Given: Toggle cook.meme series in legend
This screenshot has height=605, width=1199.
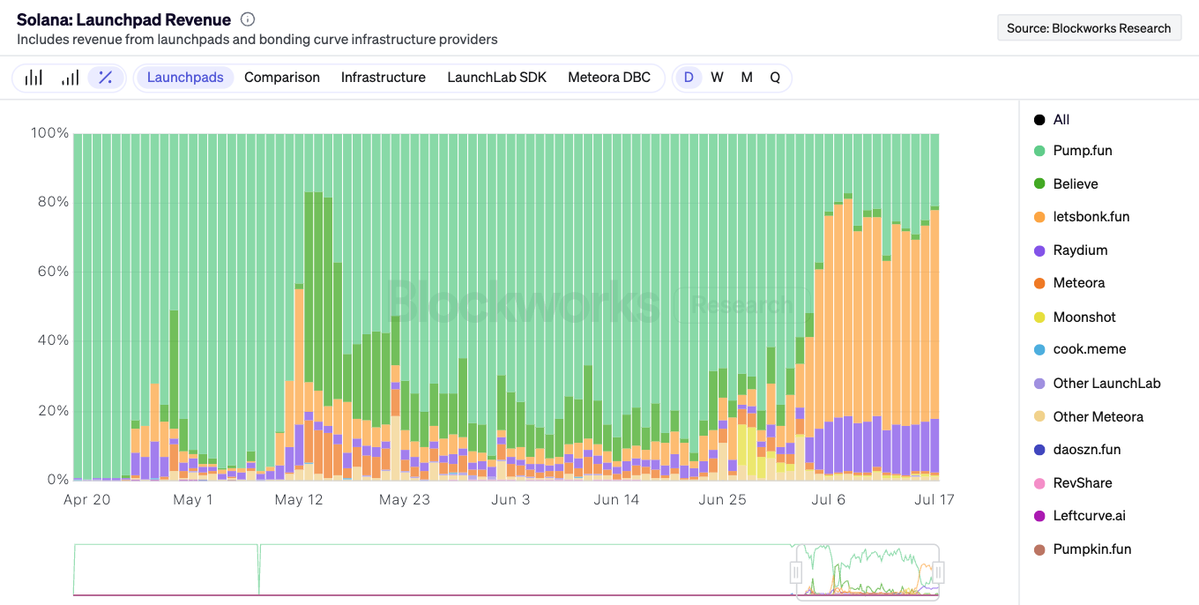Looking at the screenshot, I should (x=1080, y=350).
